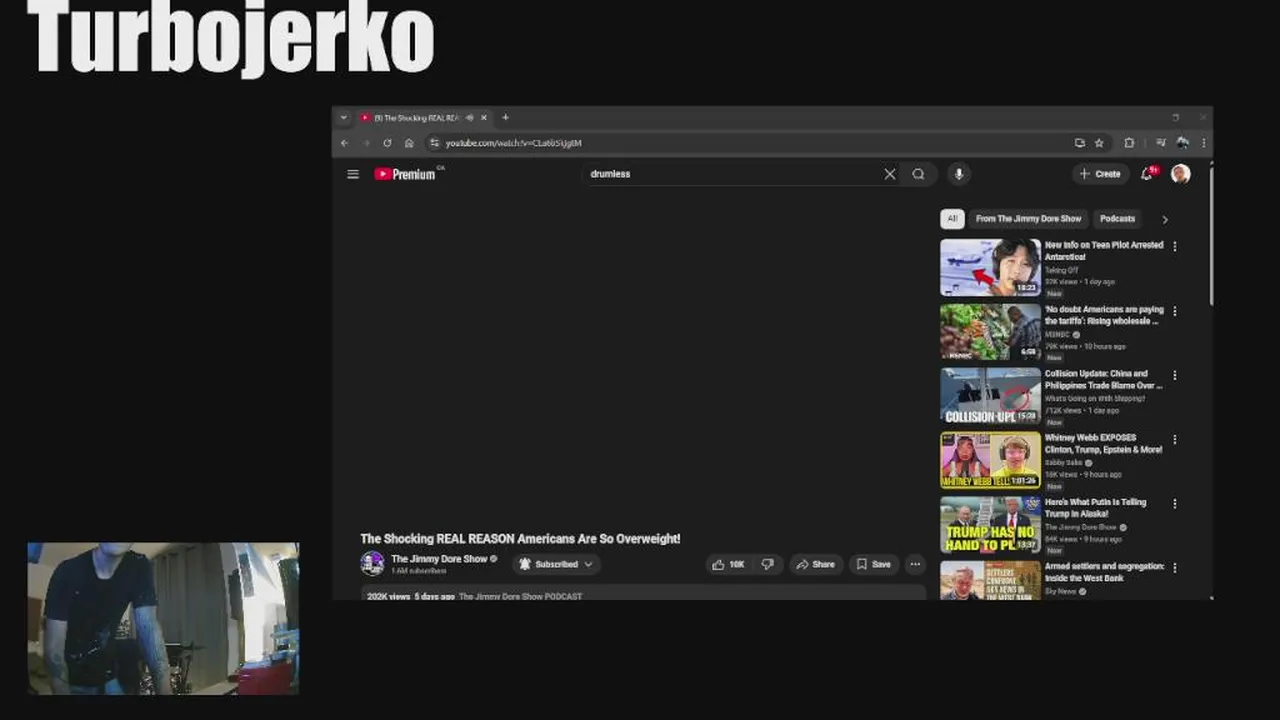This screenshot has width=1280, height=720.
Task: Open browser extensions puzzle icon
Action: (x=1129, y=143)
